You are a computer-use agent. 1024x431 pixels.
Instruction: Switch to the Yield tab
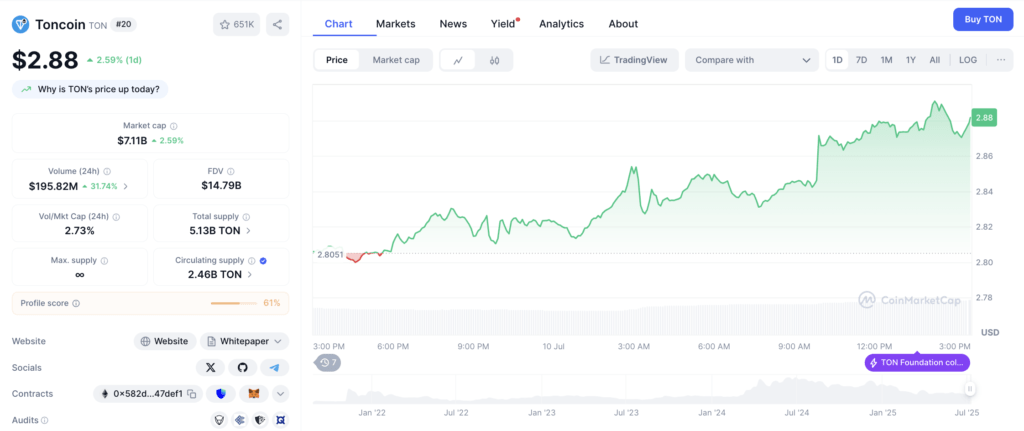(x=504, y=24)
